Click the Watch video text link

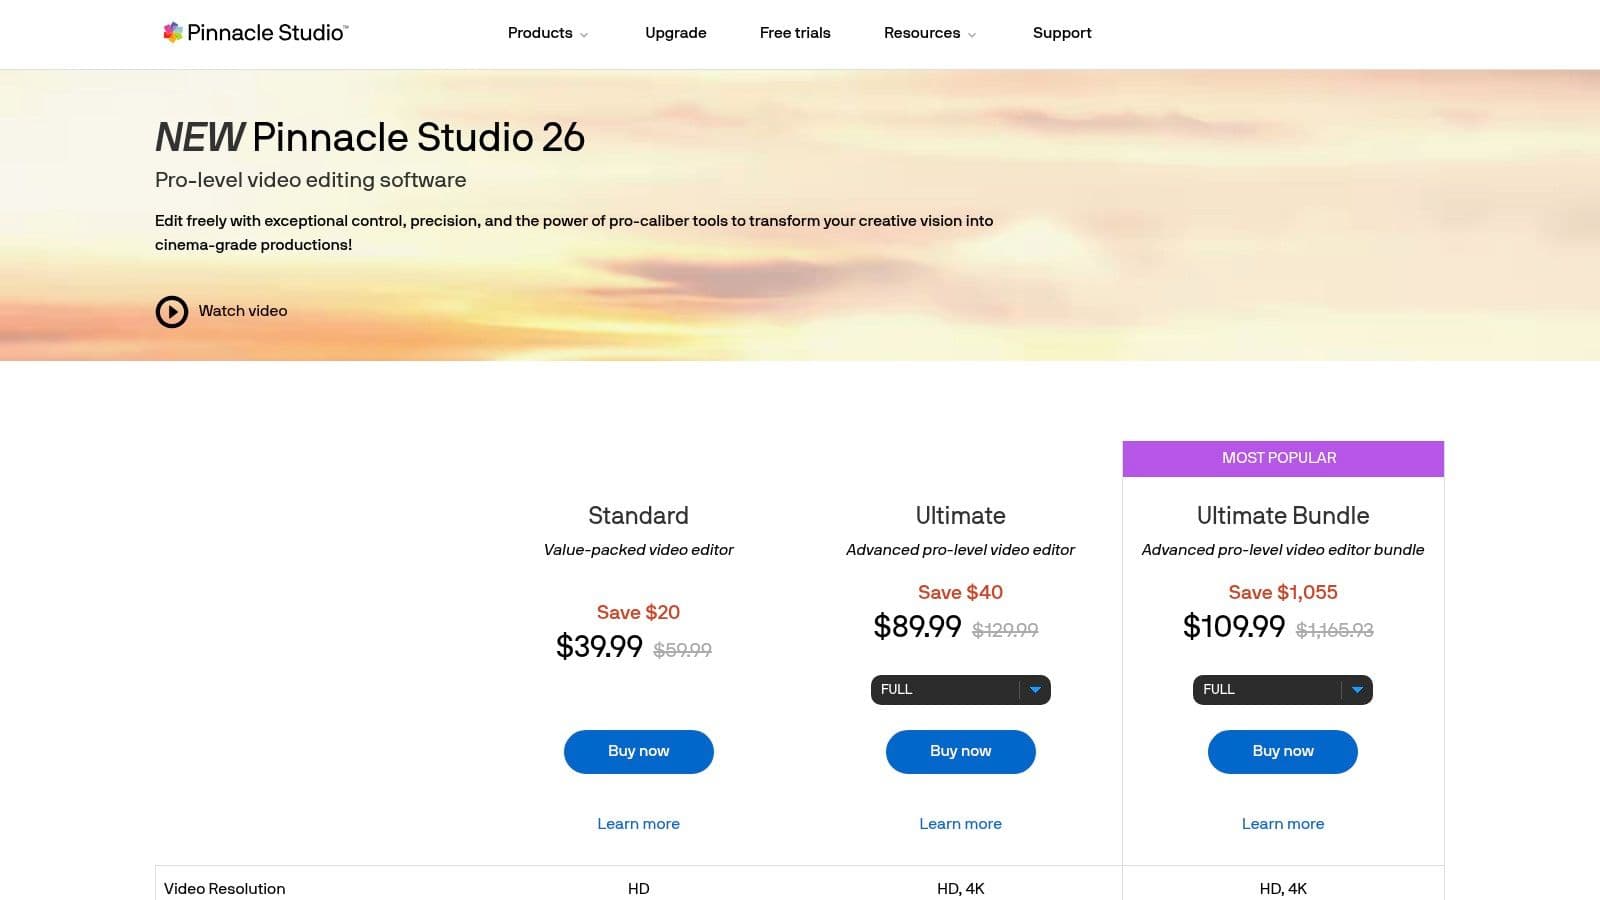[x=243, y=311]
